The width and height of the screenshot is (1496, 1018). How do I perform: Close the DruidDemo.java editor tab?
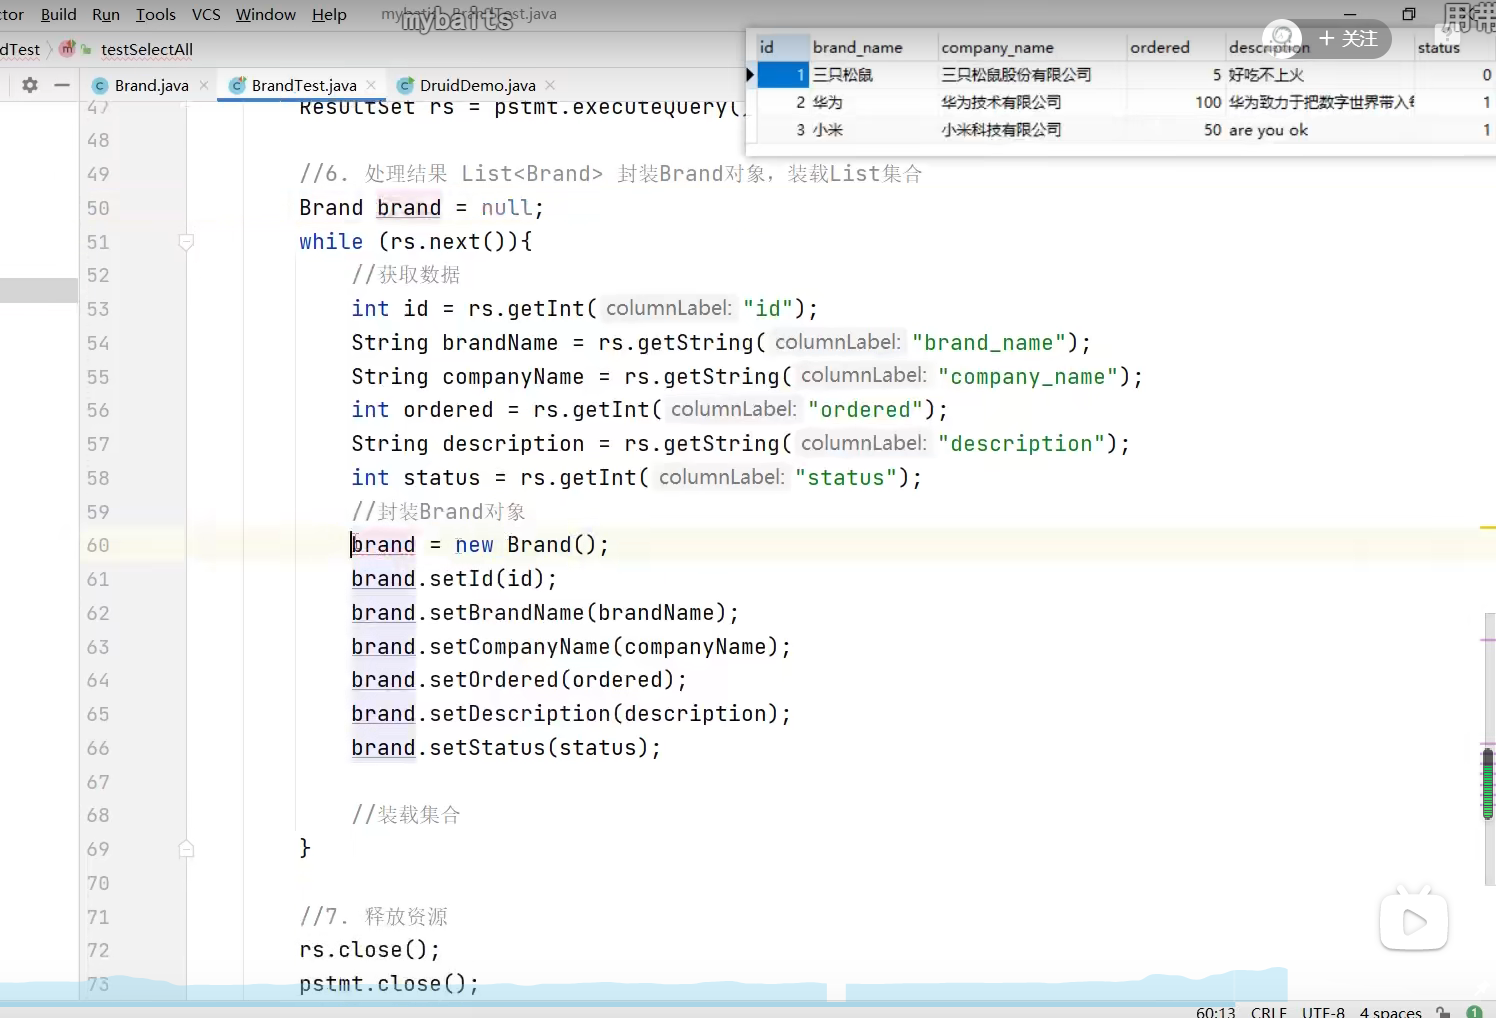point(550,85)
